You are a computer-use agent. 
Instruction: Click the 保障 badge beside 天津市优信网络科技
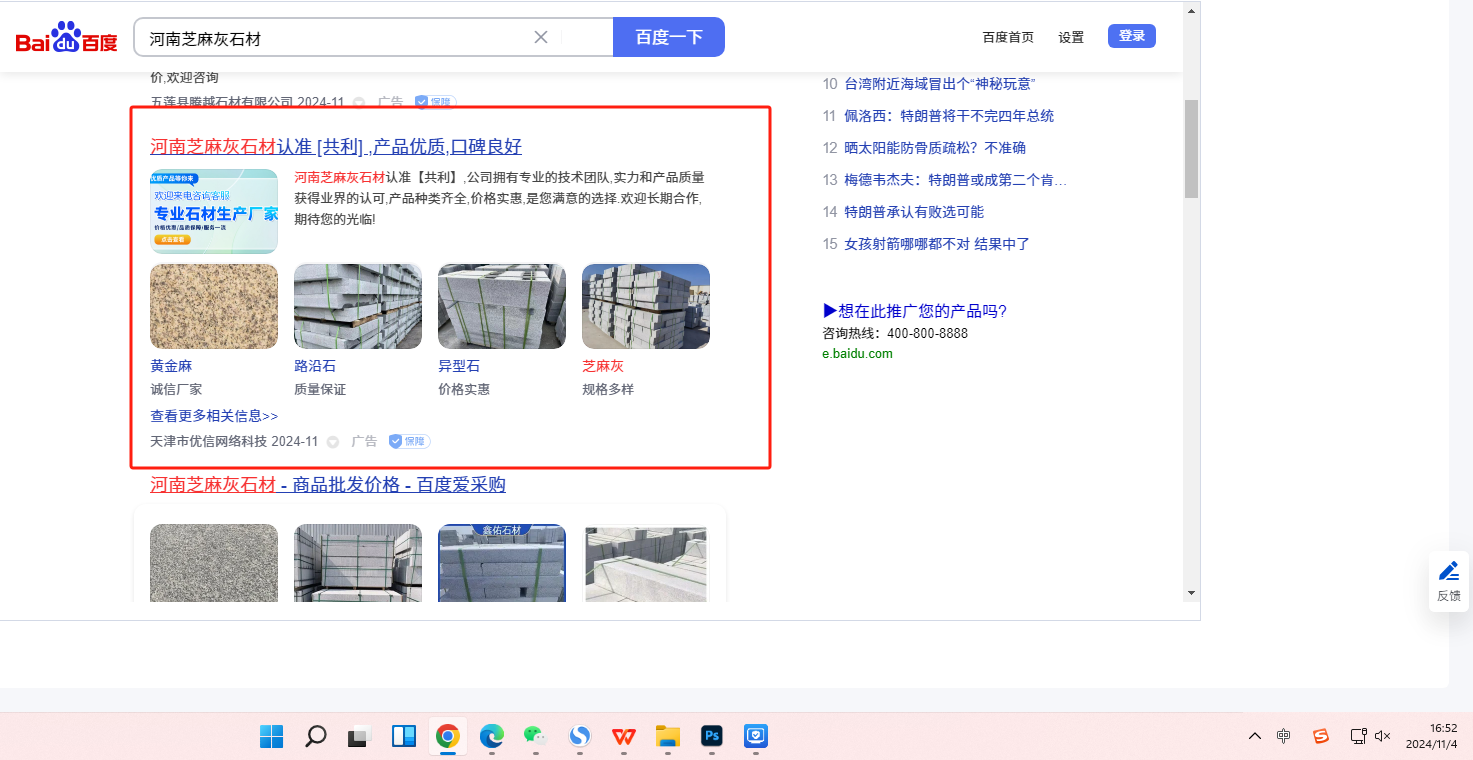(x=409, y=441)
